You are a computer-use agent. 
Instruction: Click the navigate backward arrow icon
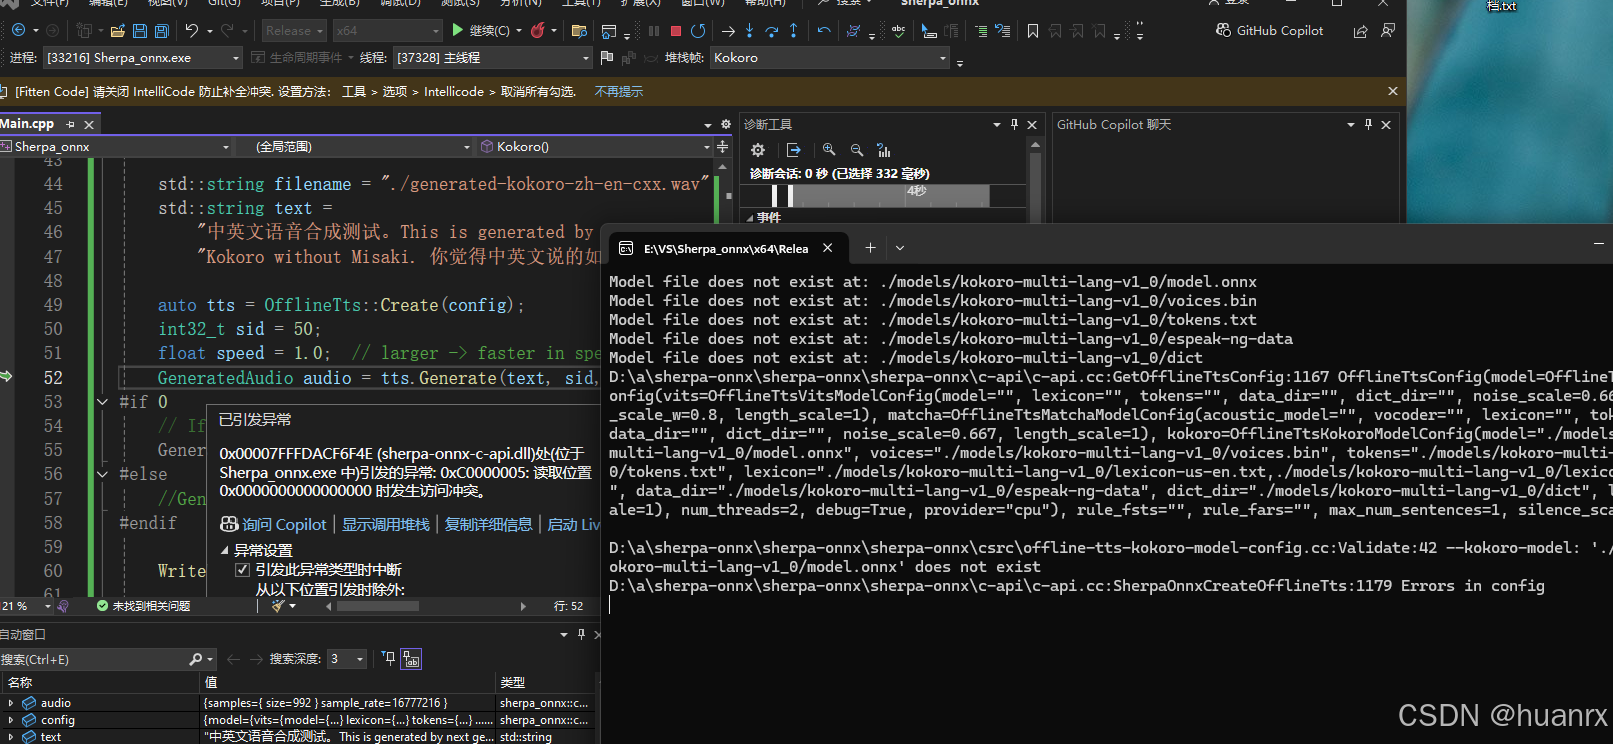(x=18, y=31)
